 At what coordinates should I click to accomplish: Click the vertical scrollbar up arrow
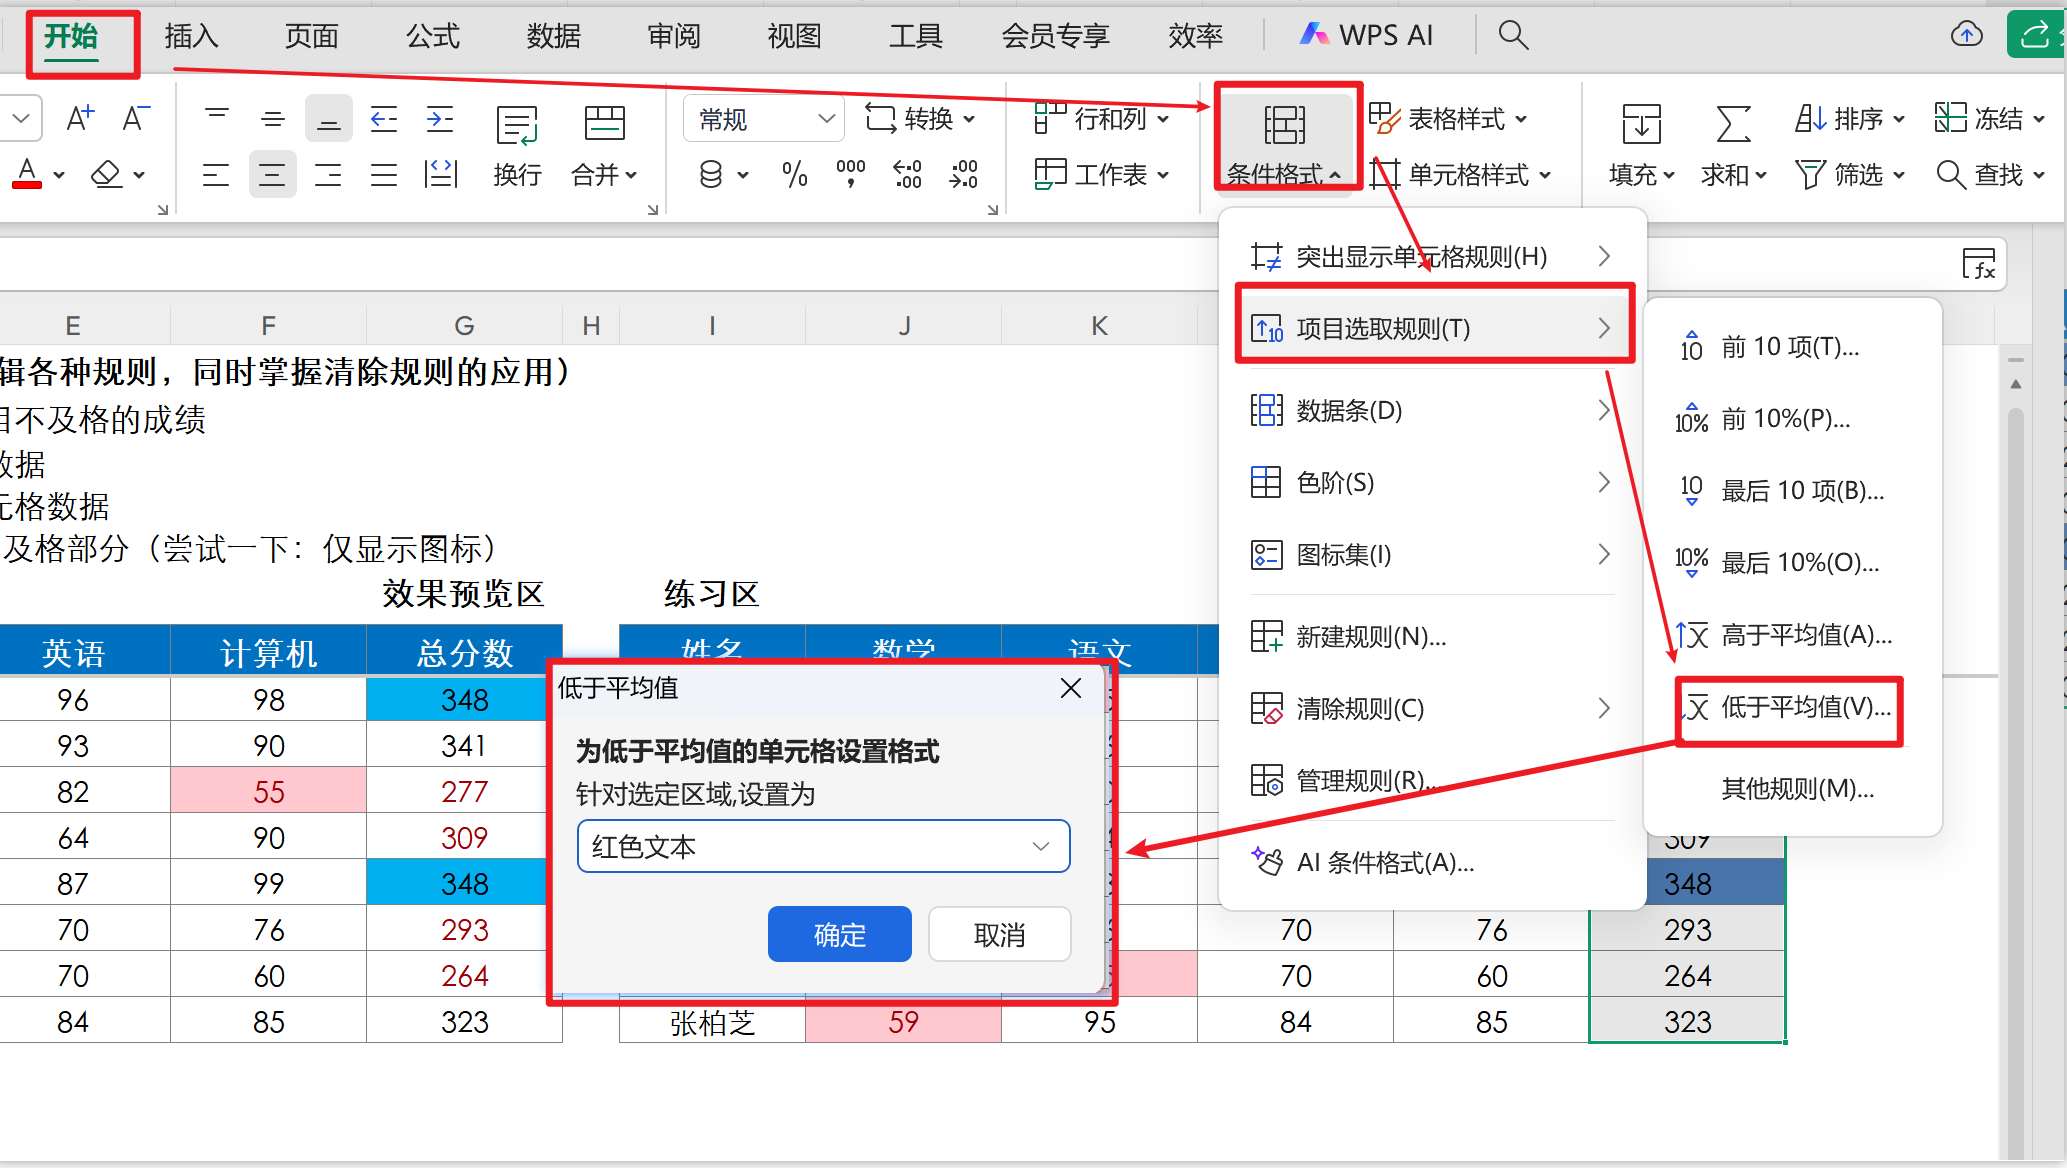click(2016, 384)
